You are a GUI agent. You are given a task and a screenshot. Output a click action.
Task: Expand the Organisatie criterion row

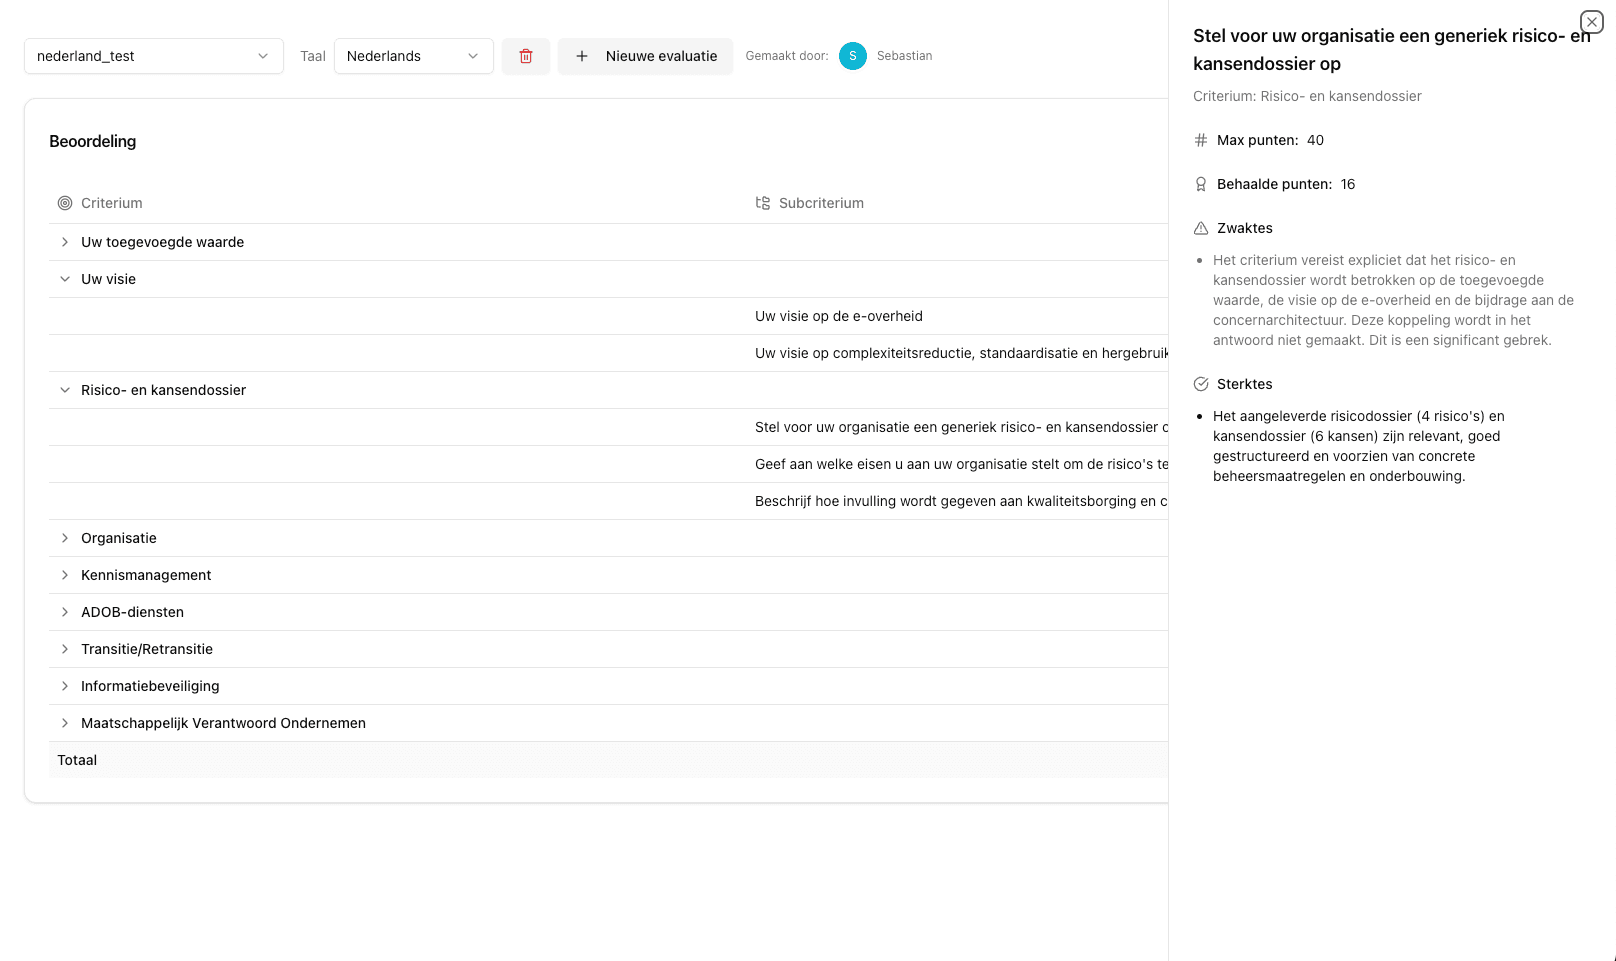click(65, 538)
